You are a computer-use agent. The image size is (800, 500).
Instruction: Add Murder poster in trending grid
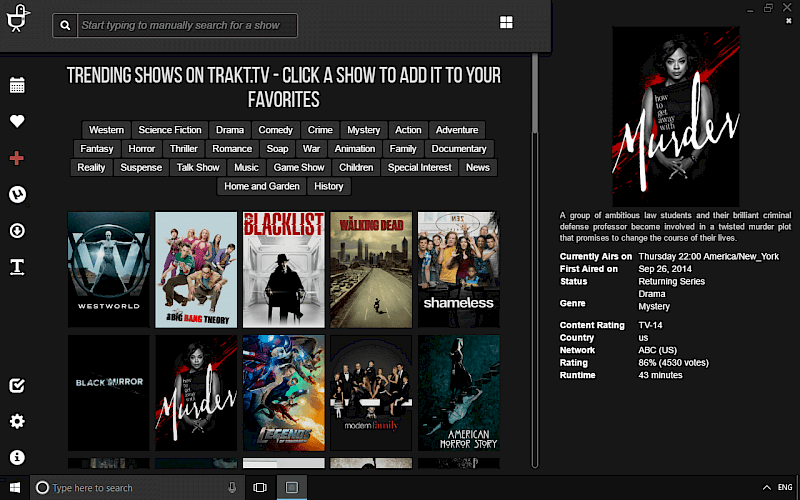[x=196, y=393]
